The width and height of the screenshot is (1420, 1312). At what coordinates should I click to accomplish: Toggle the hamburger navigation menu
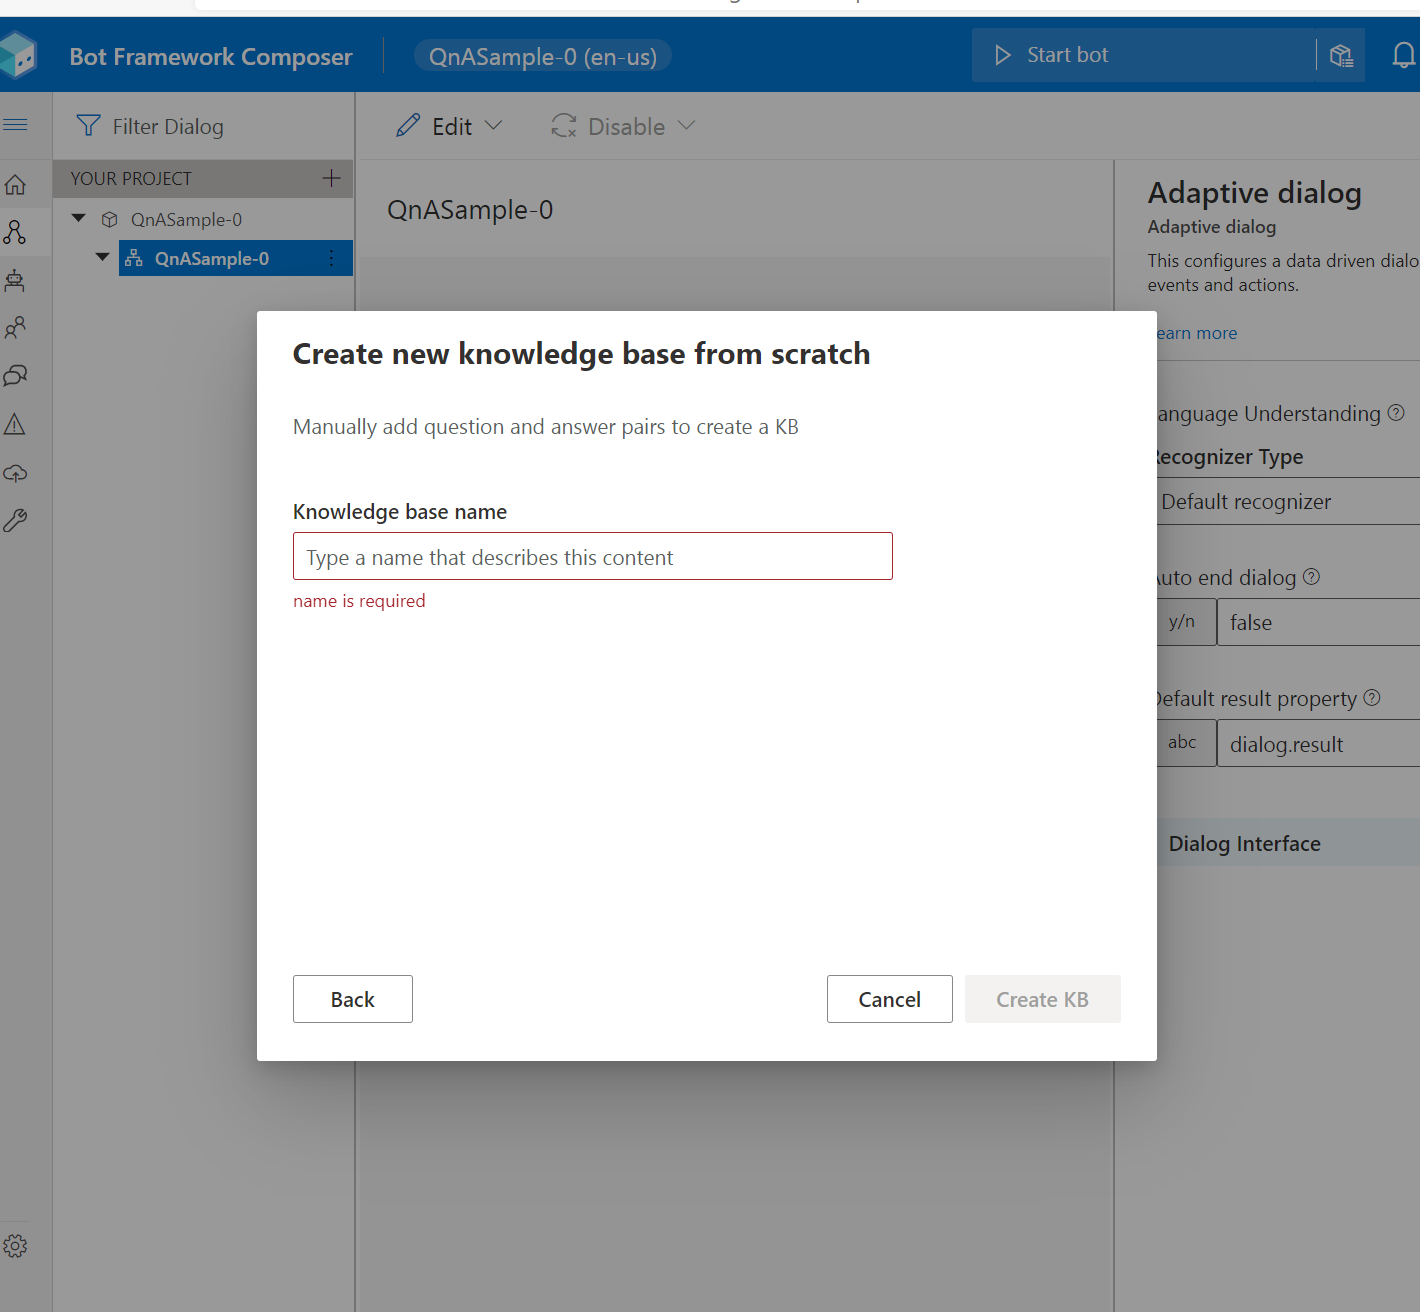click(x=15, y=125)
